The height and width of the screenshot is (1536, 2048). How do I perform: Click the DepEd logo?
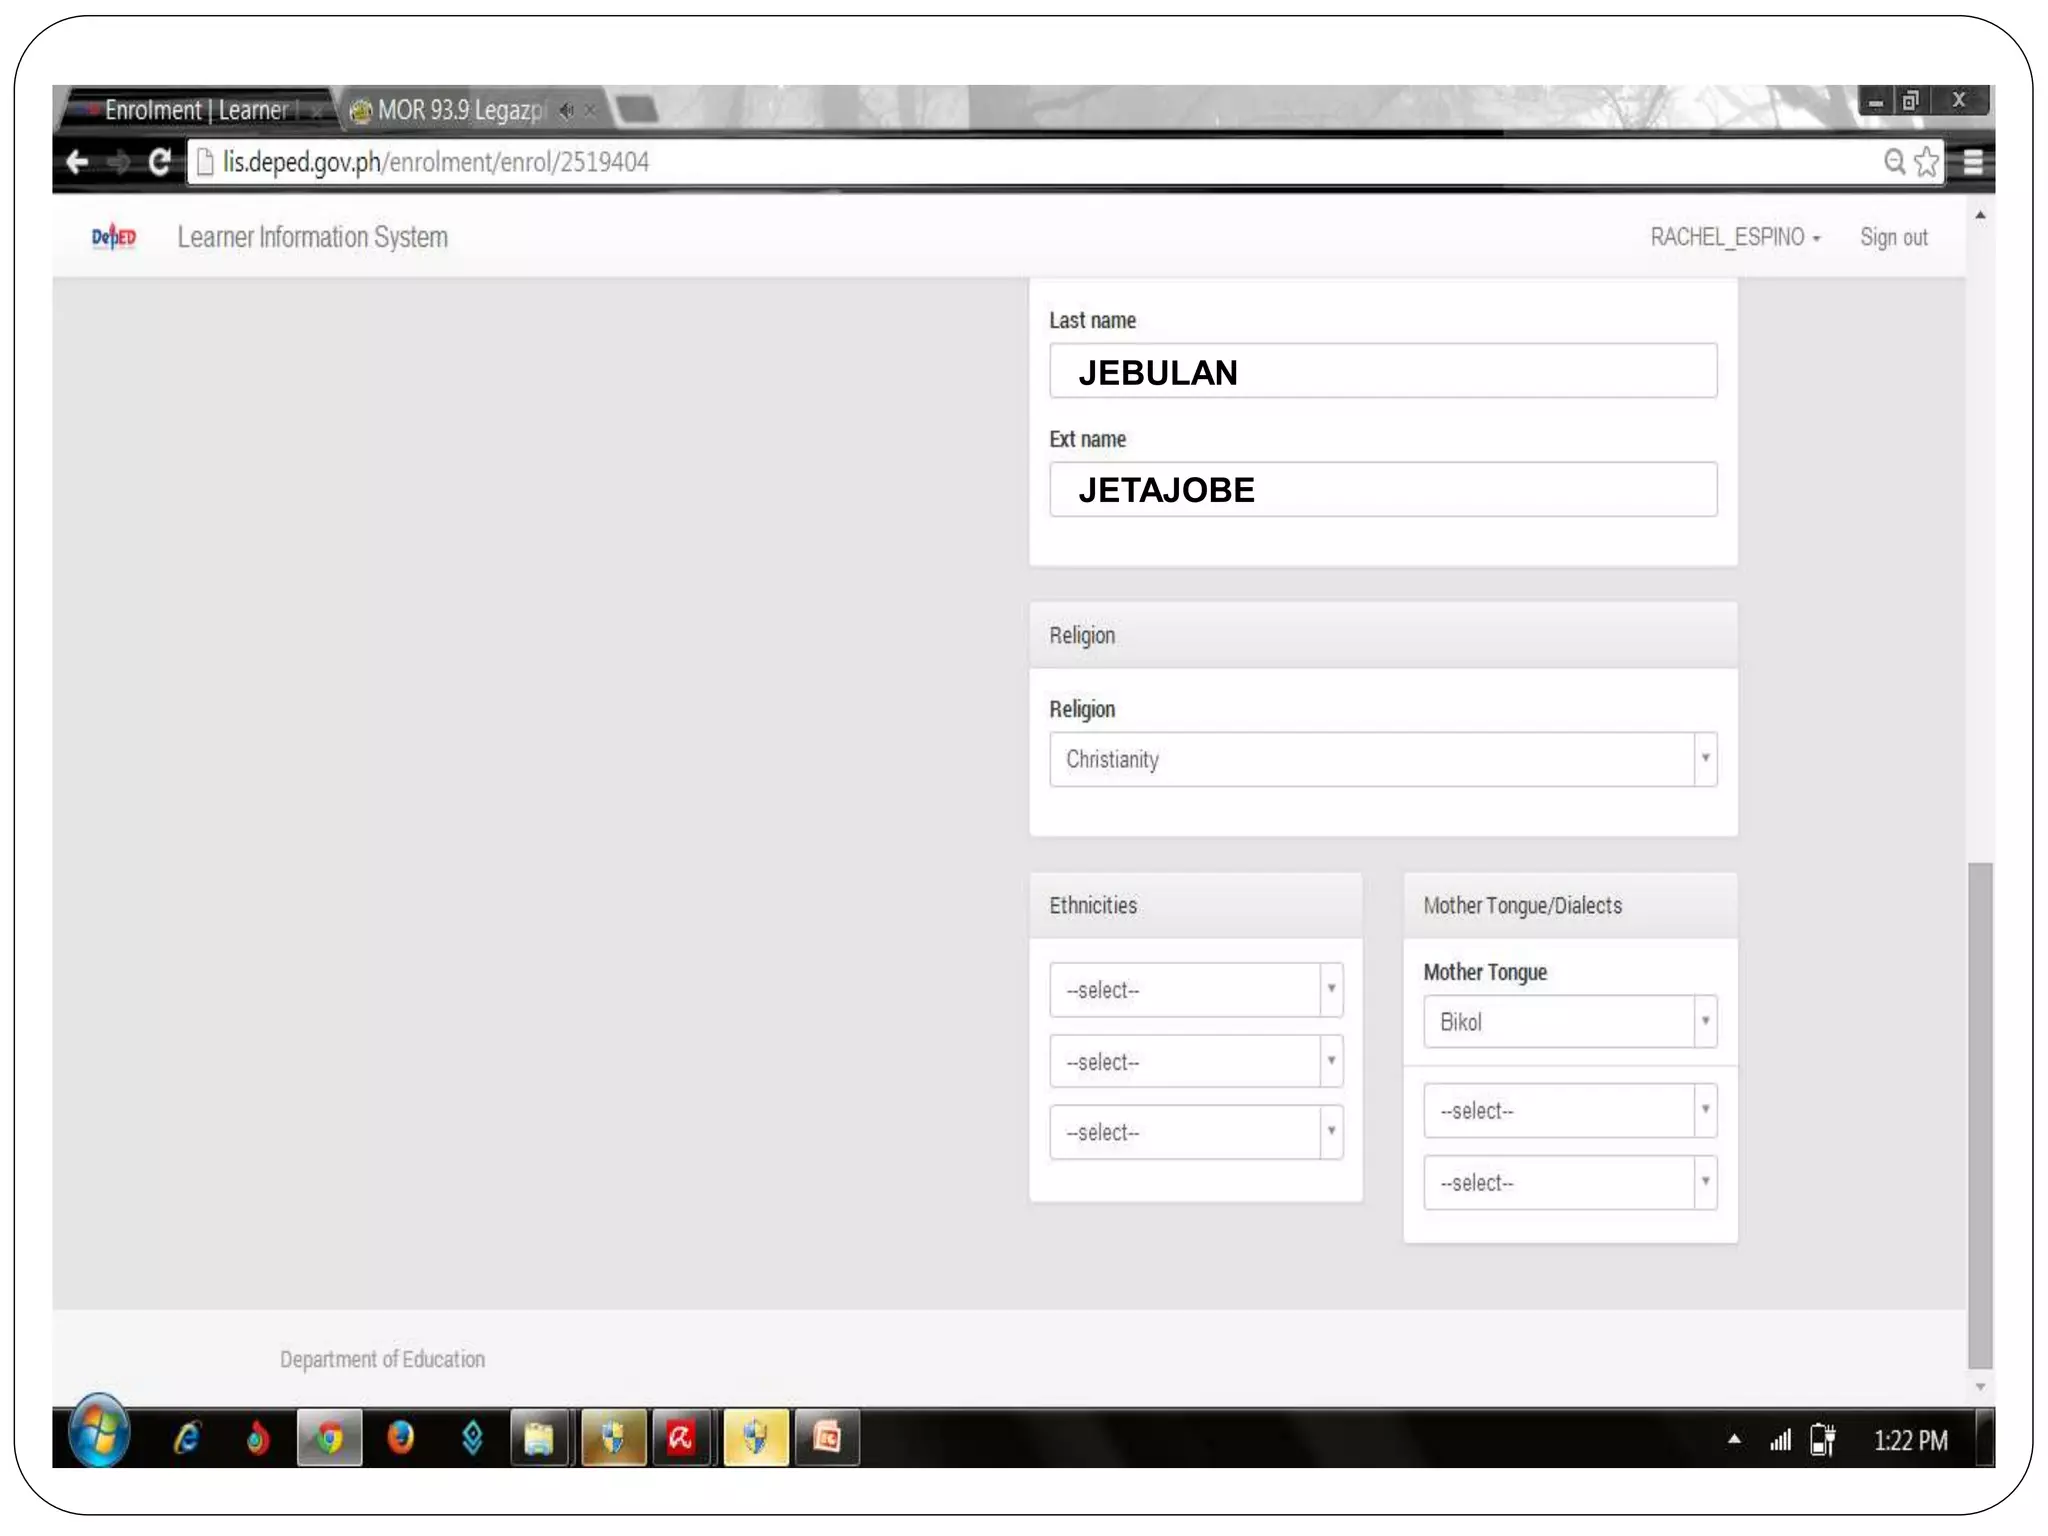114,237
